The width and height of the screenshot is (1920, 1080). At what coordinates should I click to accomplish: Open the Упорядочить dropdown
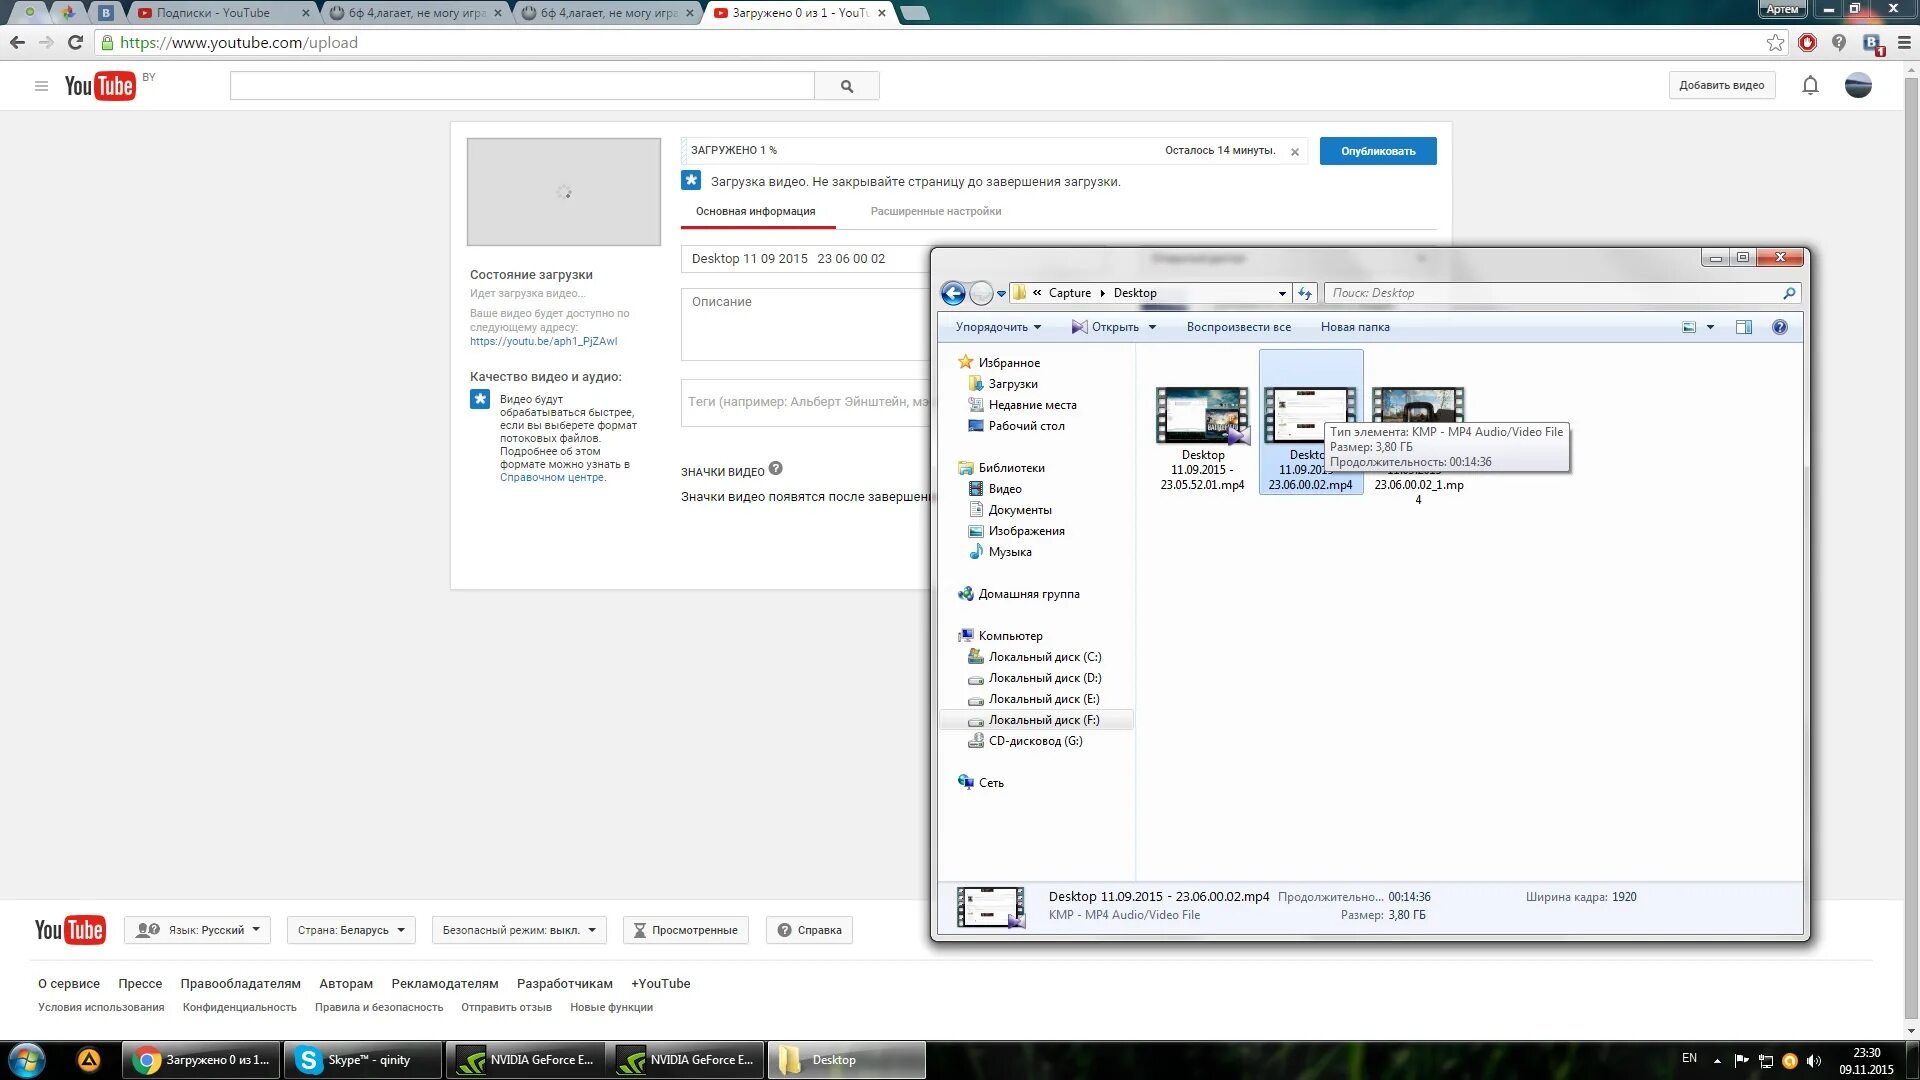[998, 327]
